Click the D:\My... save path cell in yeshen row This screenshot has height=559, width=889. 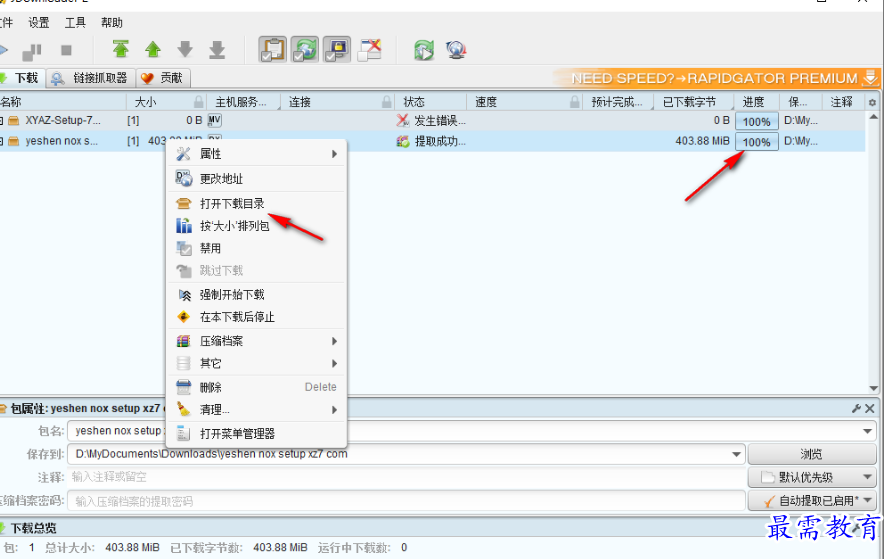pyautogui.click(x=801, y=141)
